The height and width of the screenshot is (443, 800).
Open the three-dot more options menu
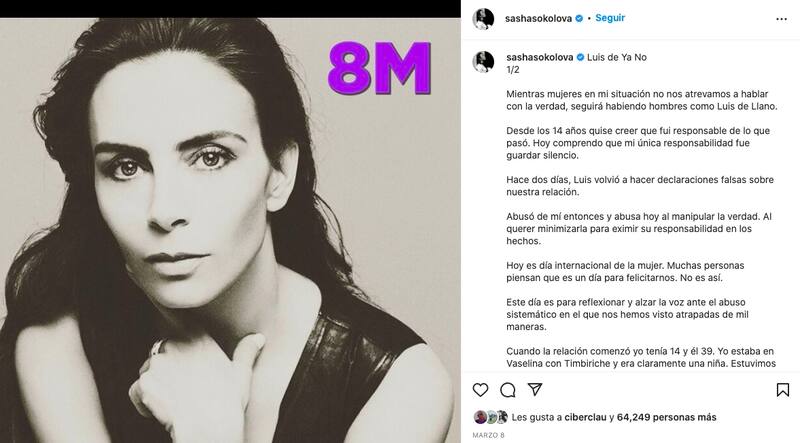[x=782, y=19]
